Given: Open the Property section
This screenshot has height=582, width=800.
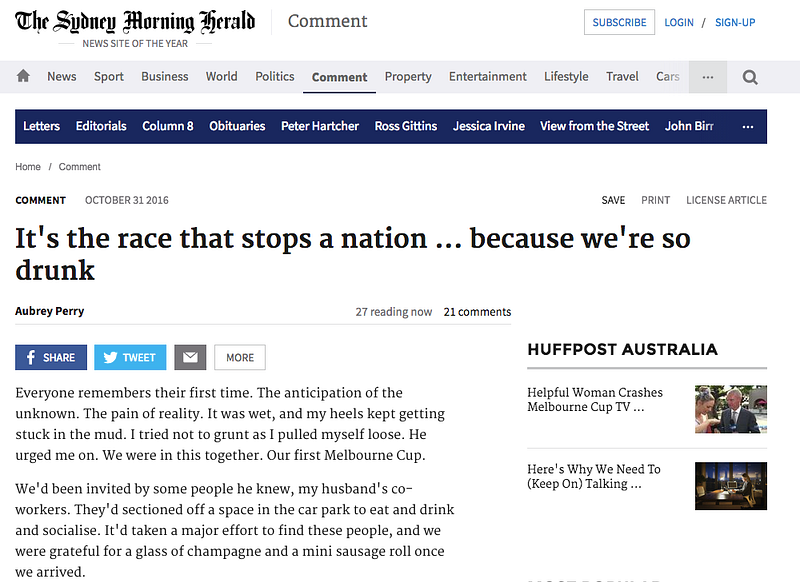Looking at the screenshot, I should click(x=408, y=77).
